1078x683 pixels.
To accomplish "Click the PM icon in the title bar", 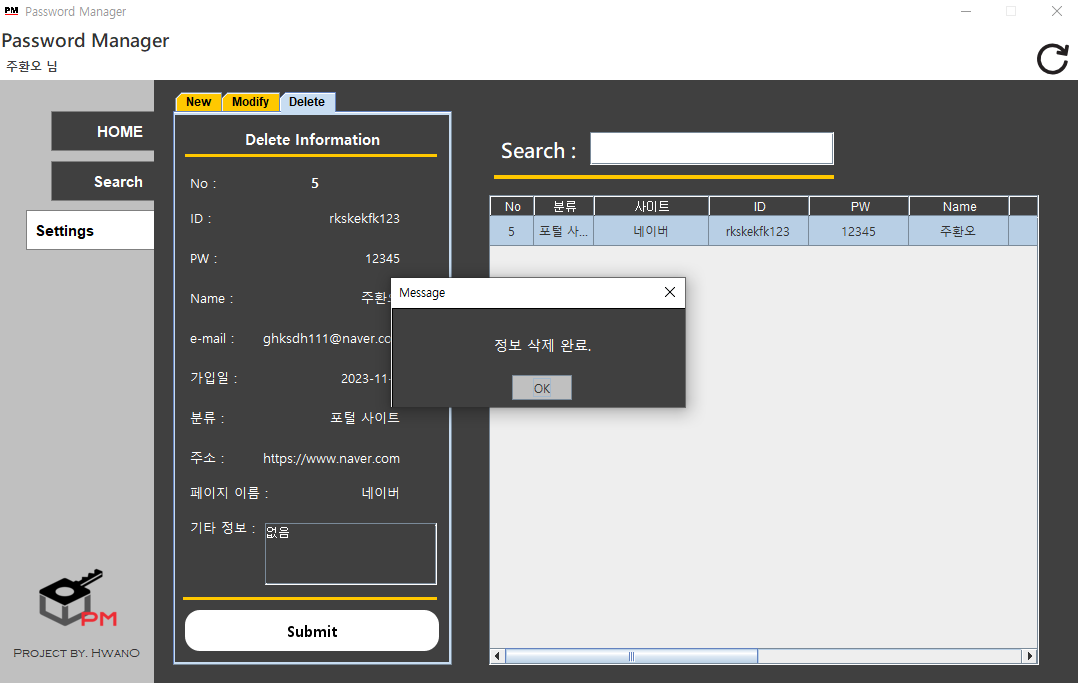I will tap(13, 11).
